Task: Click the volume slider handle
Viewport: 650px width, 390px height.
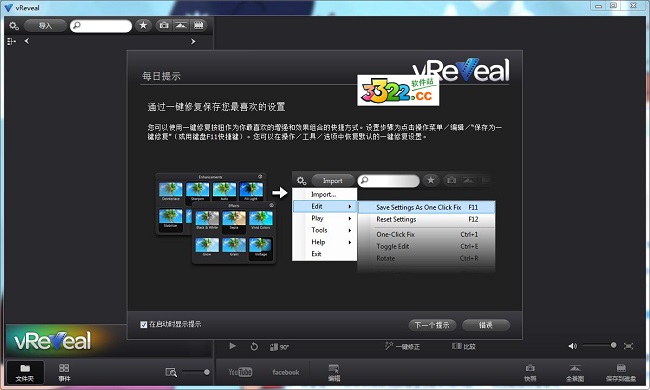Action: pyautogui.click(x=614, y=345)
